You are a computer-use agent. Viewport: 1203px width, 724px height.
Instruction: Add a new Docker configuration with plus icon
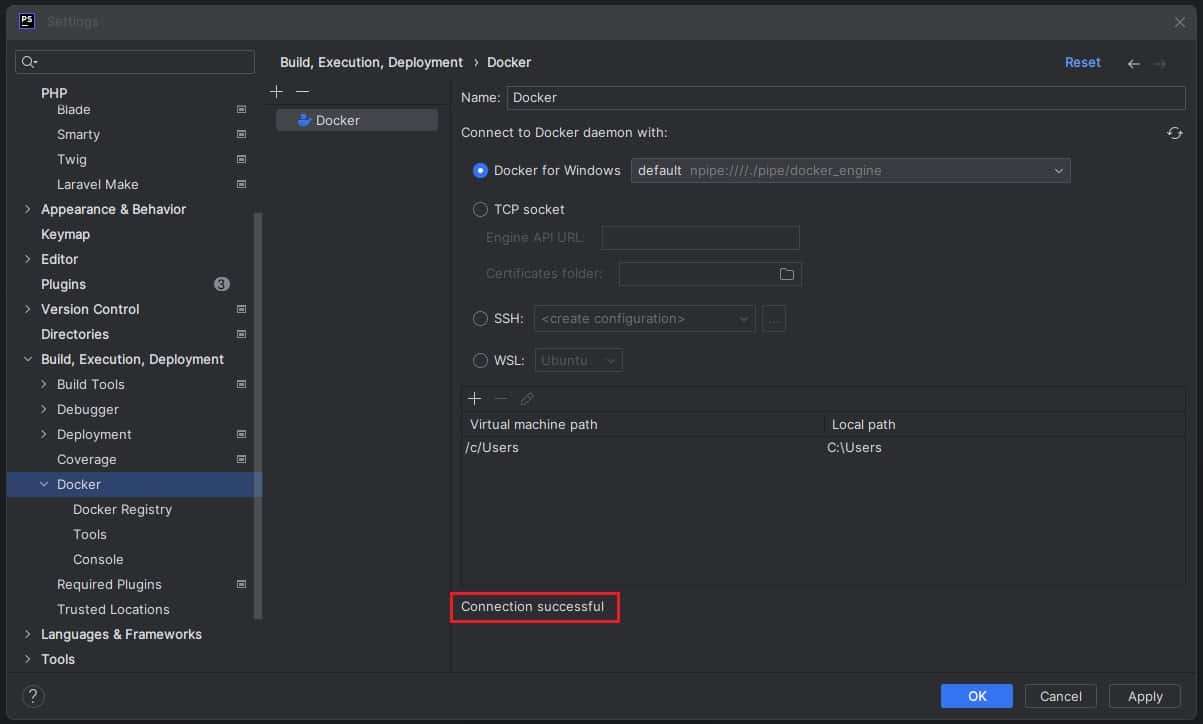(x=277, y=91)
